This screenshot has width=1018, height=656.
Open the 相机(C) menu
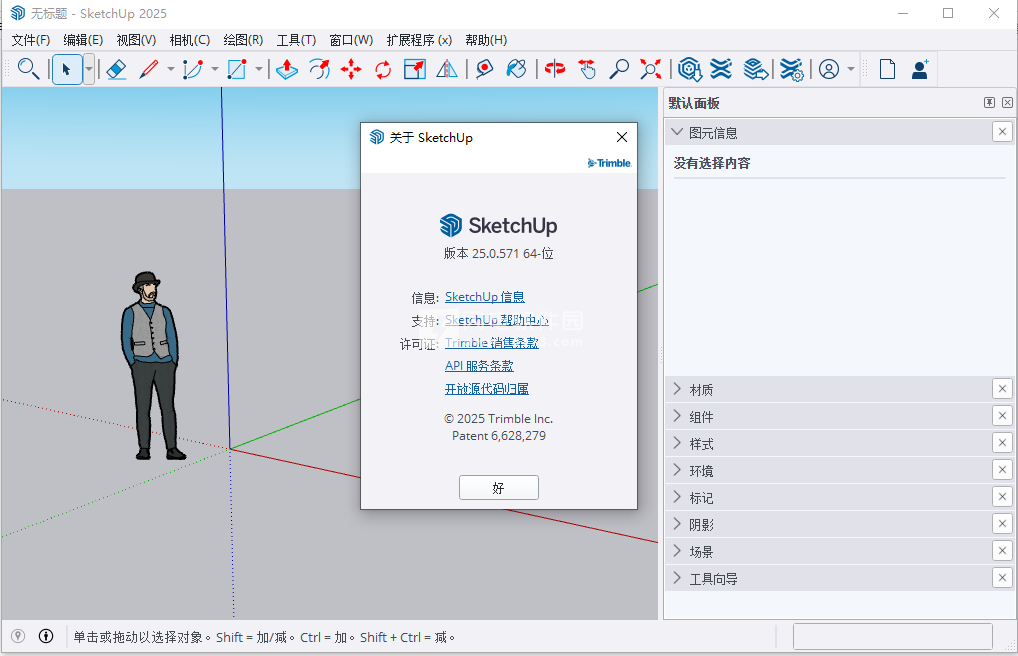190,40
